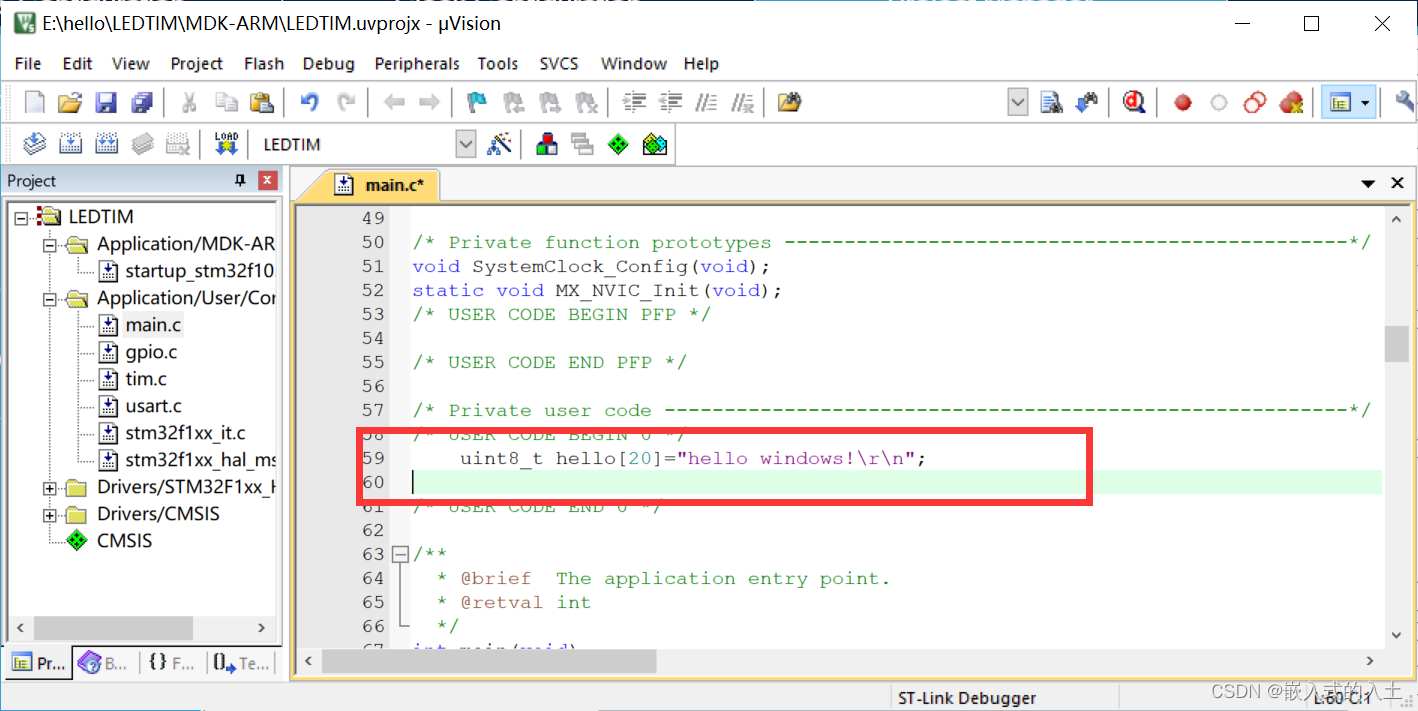Open Manage Project Items blocks icon
Image resolution: width=1418 pixels, height=711 pixels.
tap(547, 144)
